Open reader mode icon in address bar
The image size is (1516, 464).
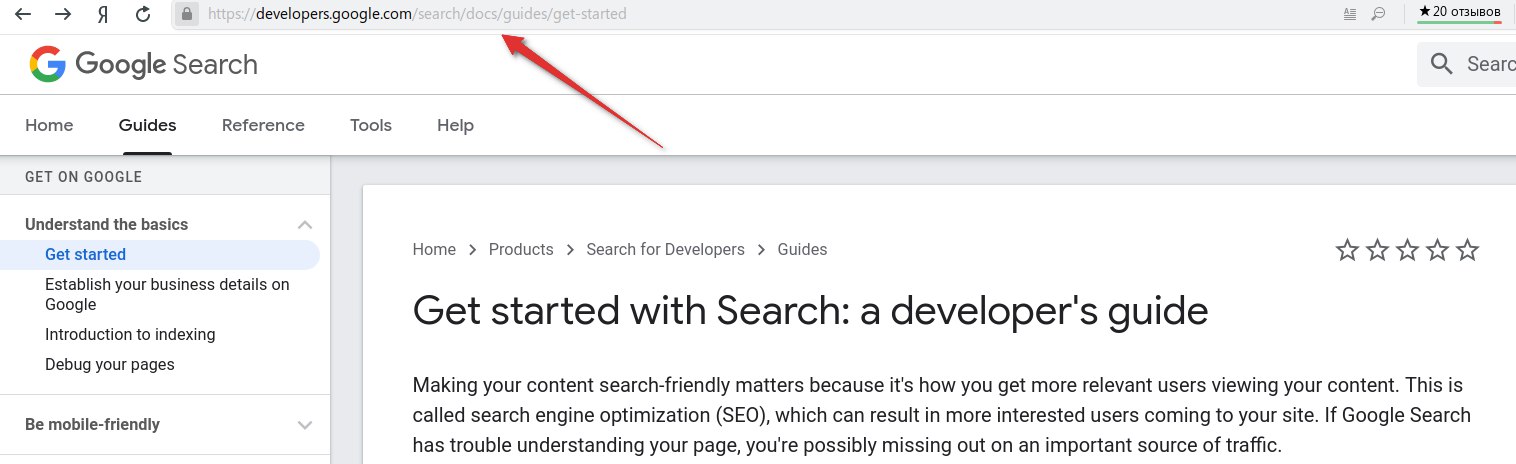tap(1350, 14)
